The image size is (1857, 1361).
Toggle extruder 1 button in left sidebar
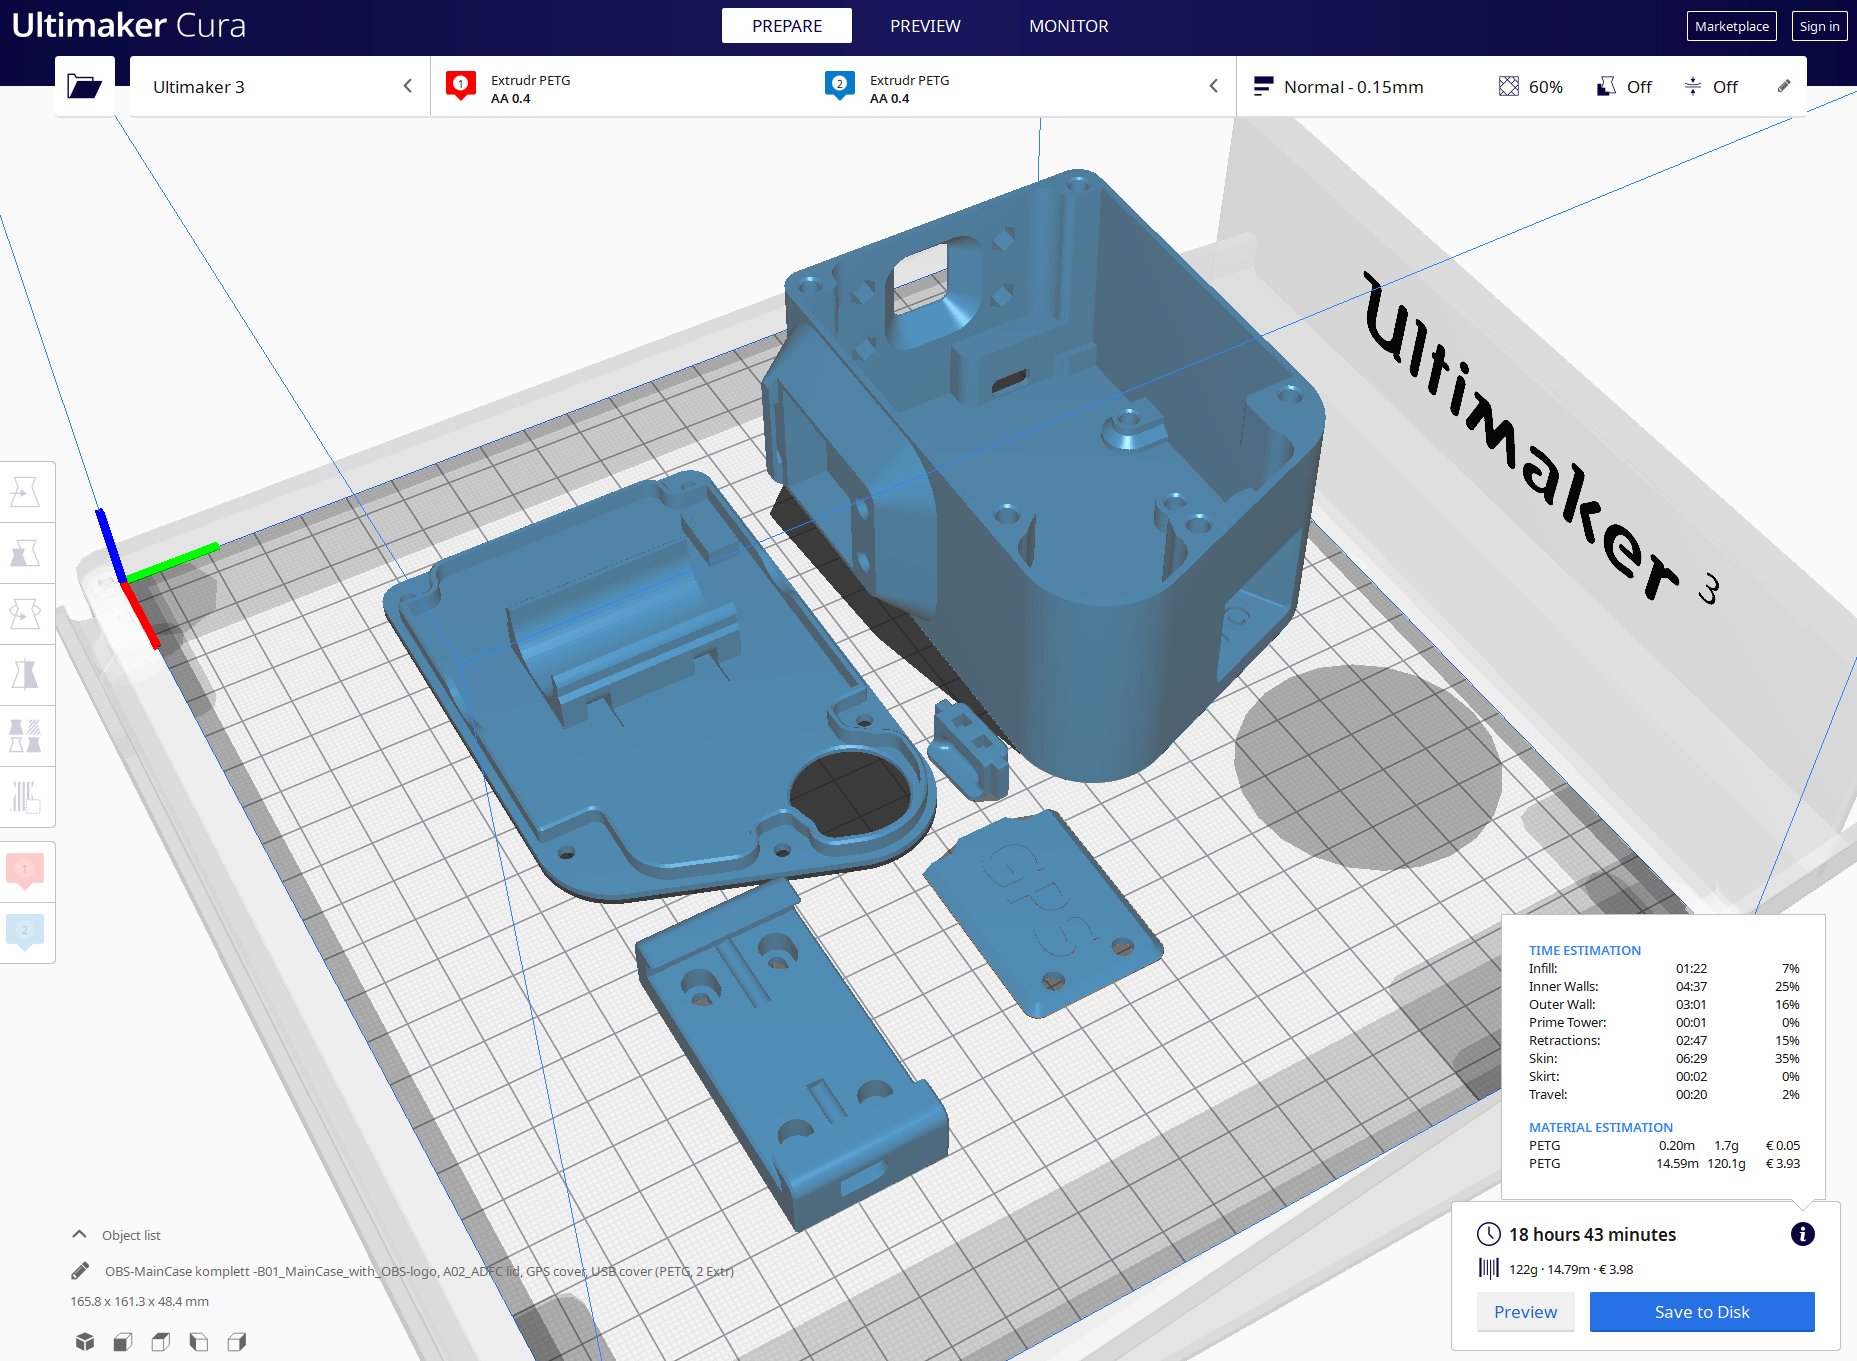[x=25, y=871]
